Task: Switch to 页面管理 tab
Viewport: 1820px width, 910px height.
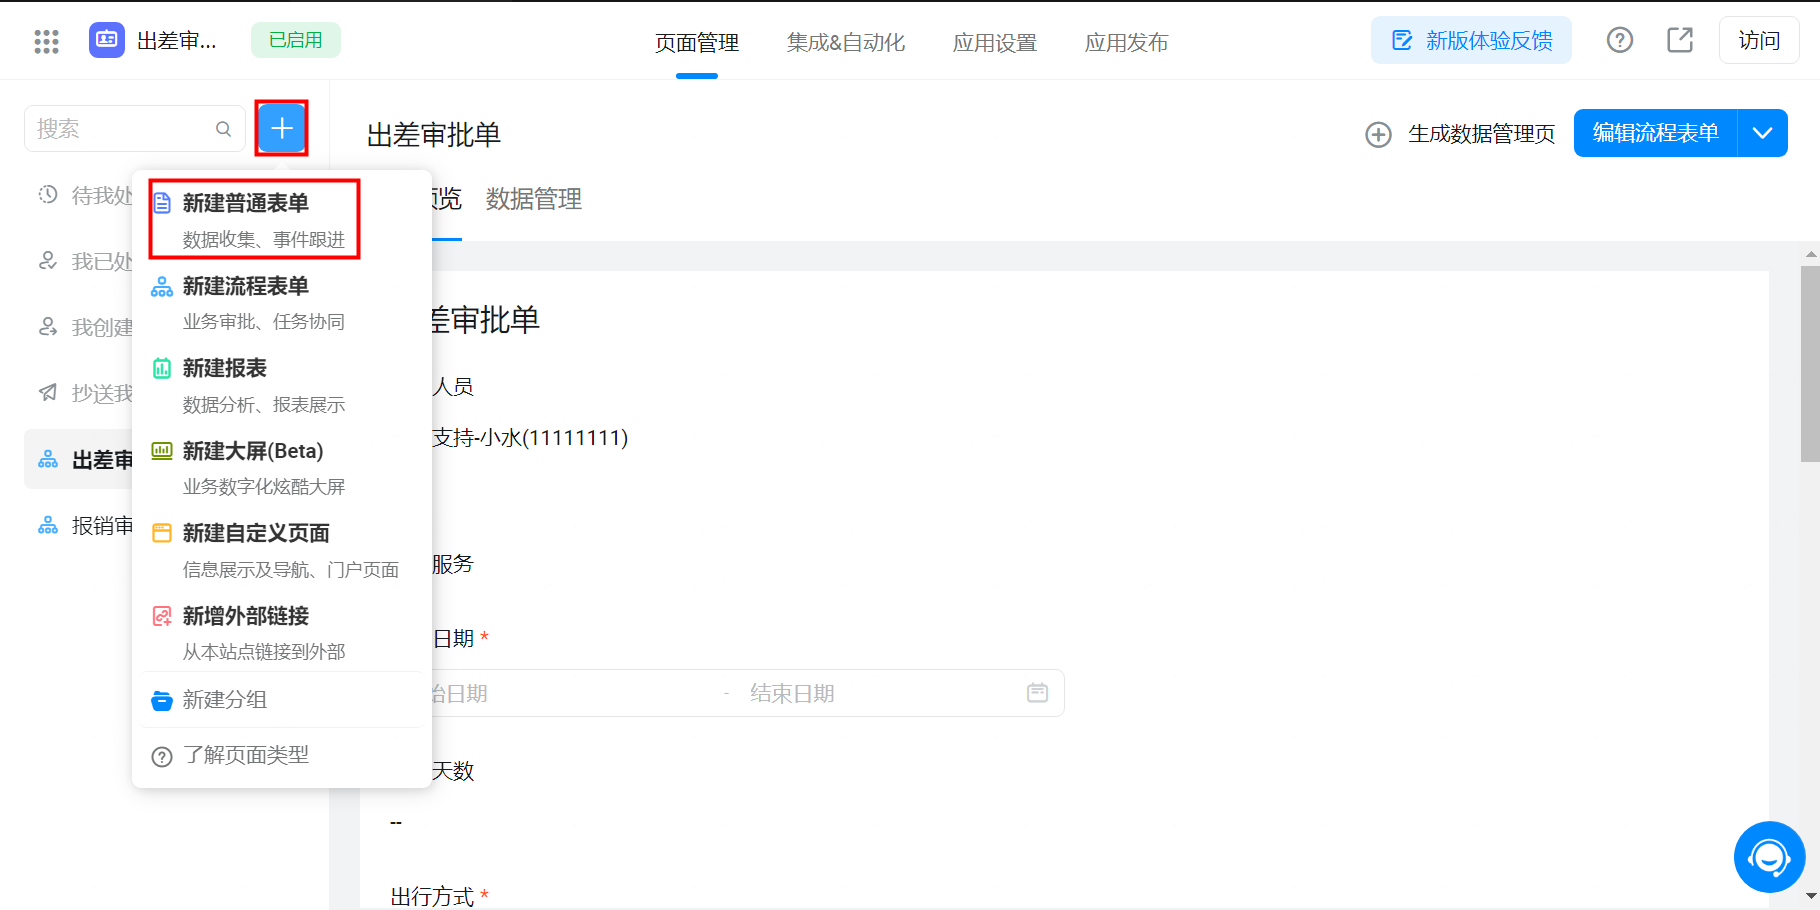Action: click(x=697, y=43)
